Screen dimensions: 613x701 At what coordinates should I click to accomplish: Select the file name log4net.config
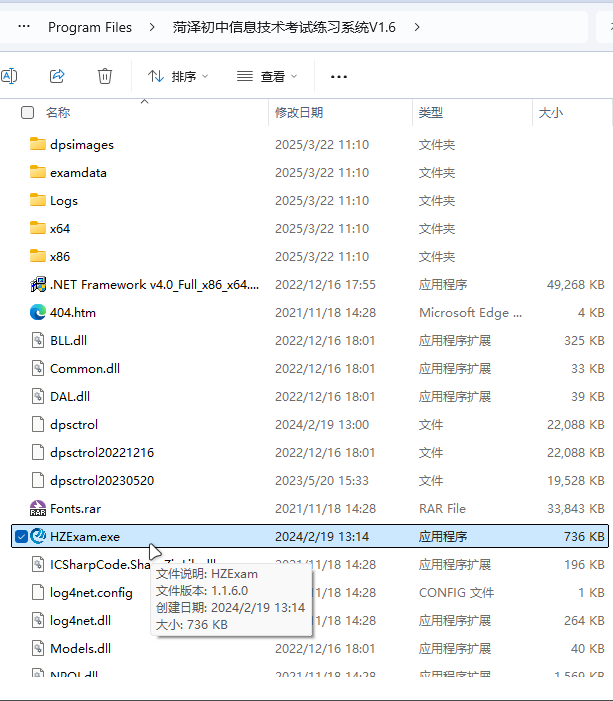91,593
